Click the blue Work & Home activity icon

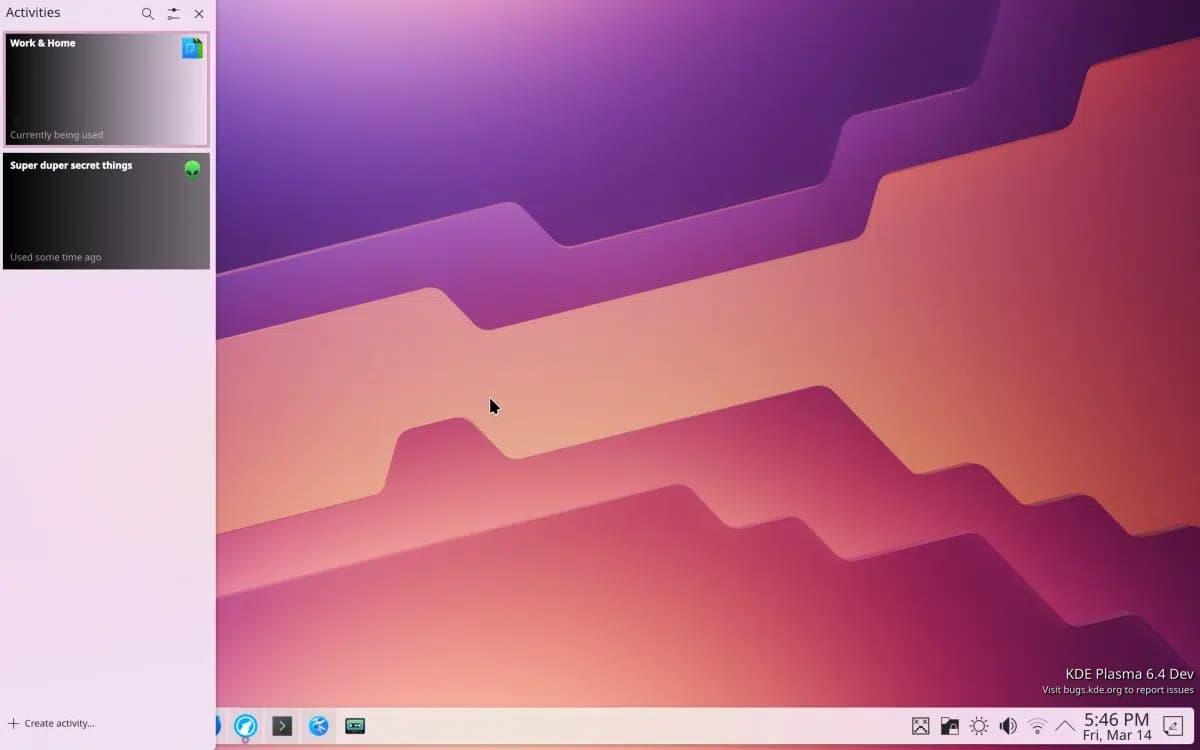[192, 48]
